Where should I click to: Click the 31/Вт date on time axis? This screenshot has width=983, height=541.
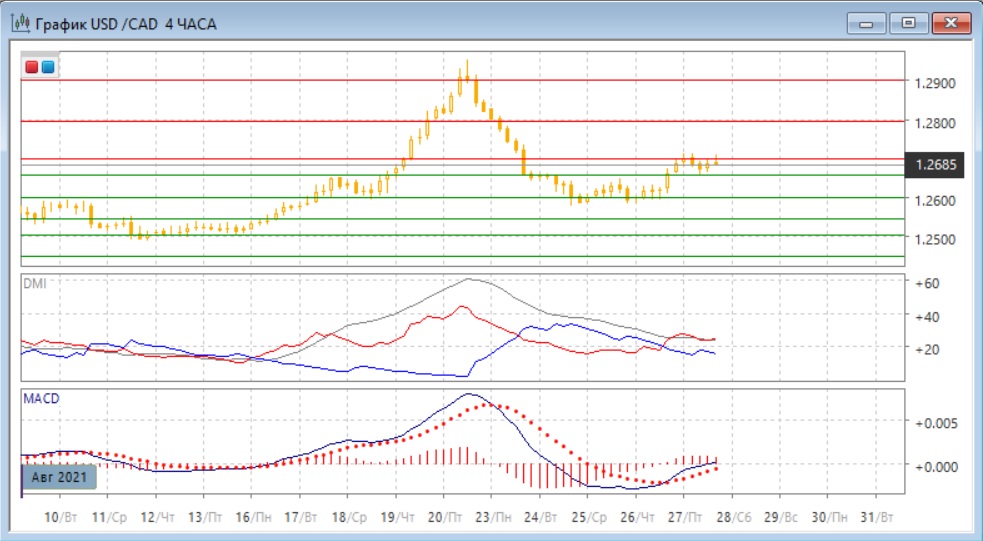876,518
